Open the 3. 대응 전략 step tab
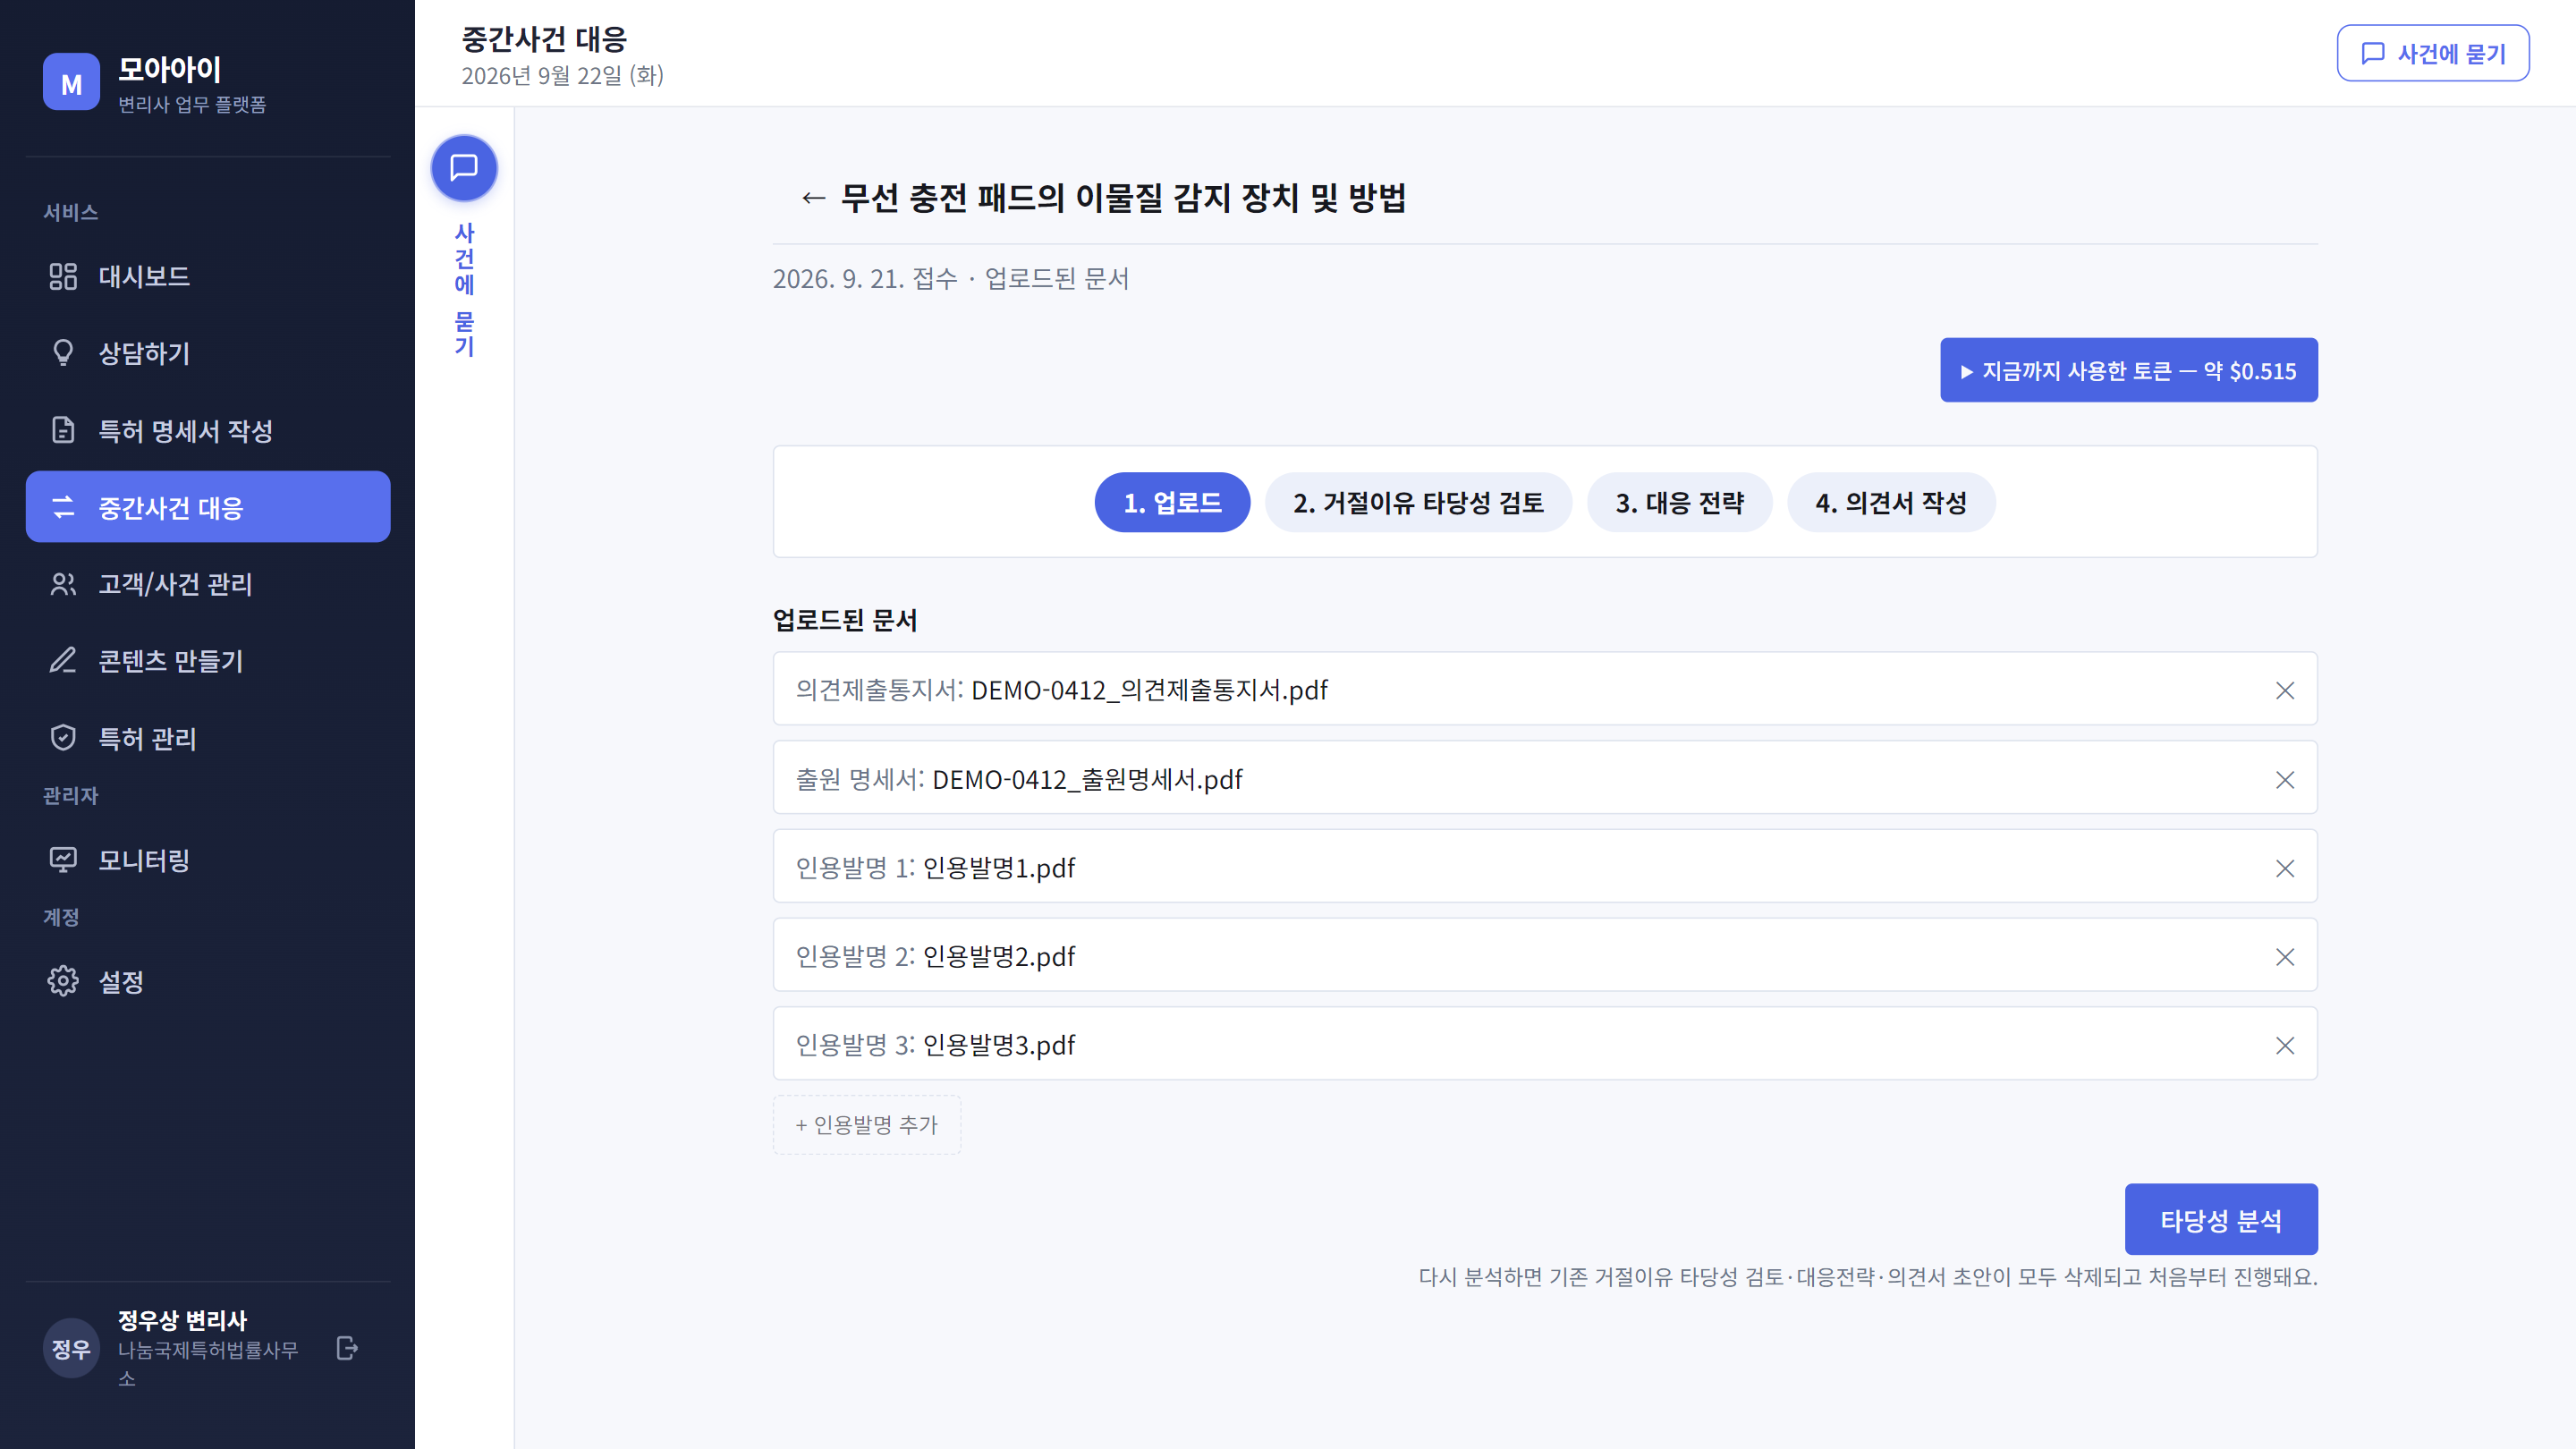This screenshot has width=2576, height=1449. 1679,502
